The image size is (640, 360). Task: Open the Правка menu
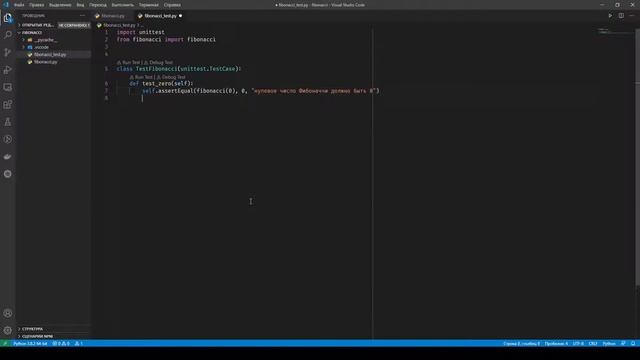(36, 5)
